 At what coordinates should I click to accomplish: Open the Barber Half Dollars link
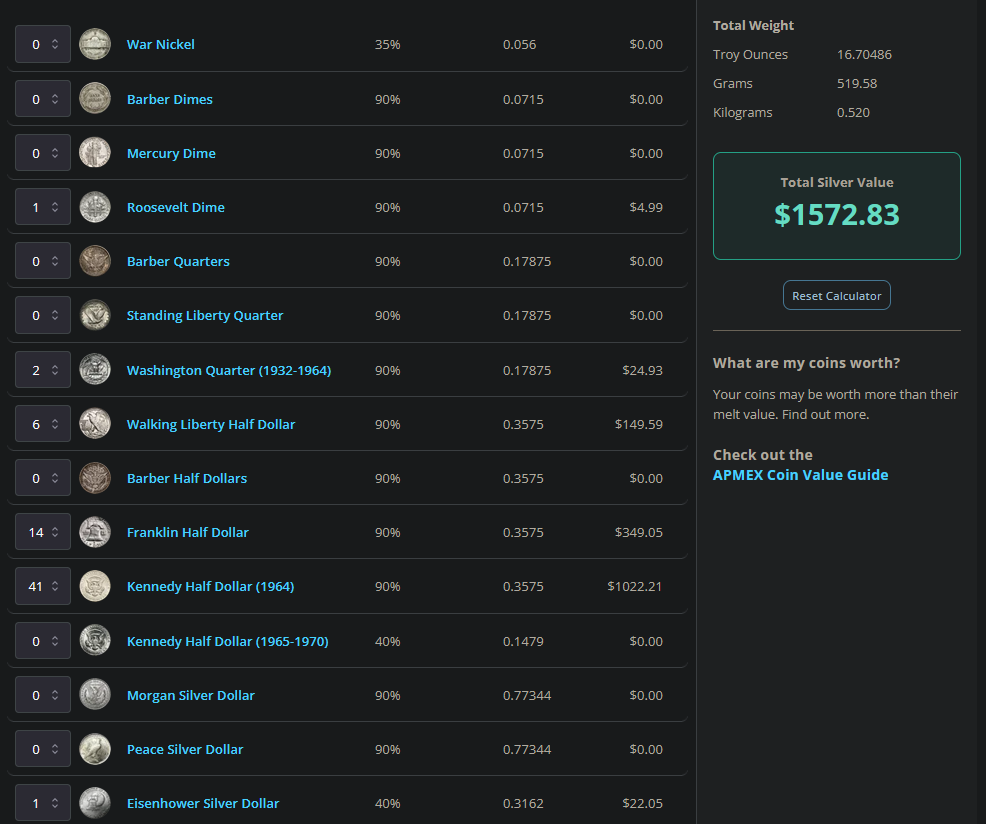coord(187,478)
